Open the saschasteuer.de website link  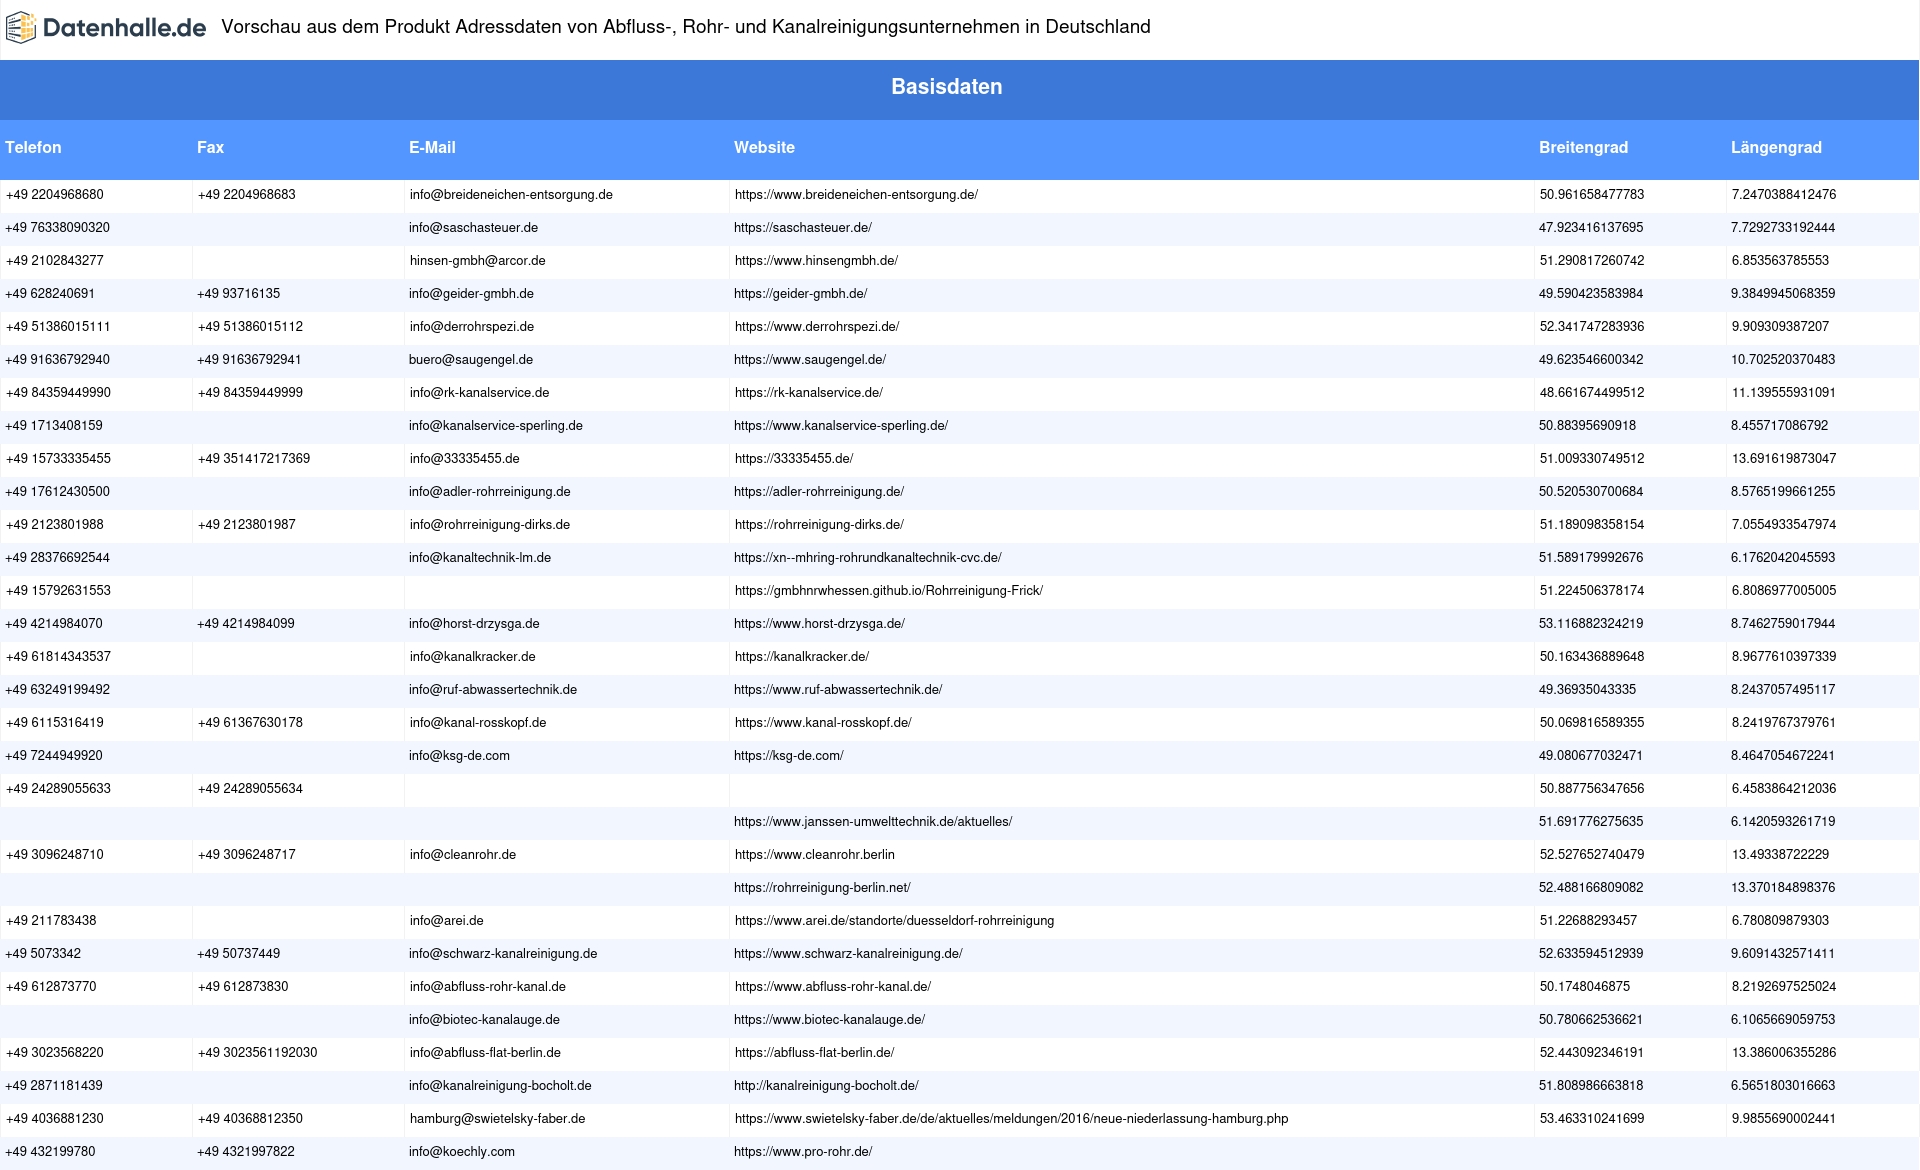coord(802,228)
